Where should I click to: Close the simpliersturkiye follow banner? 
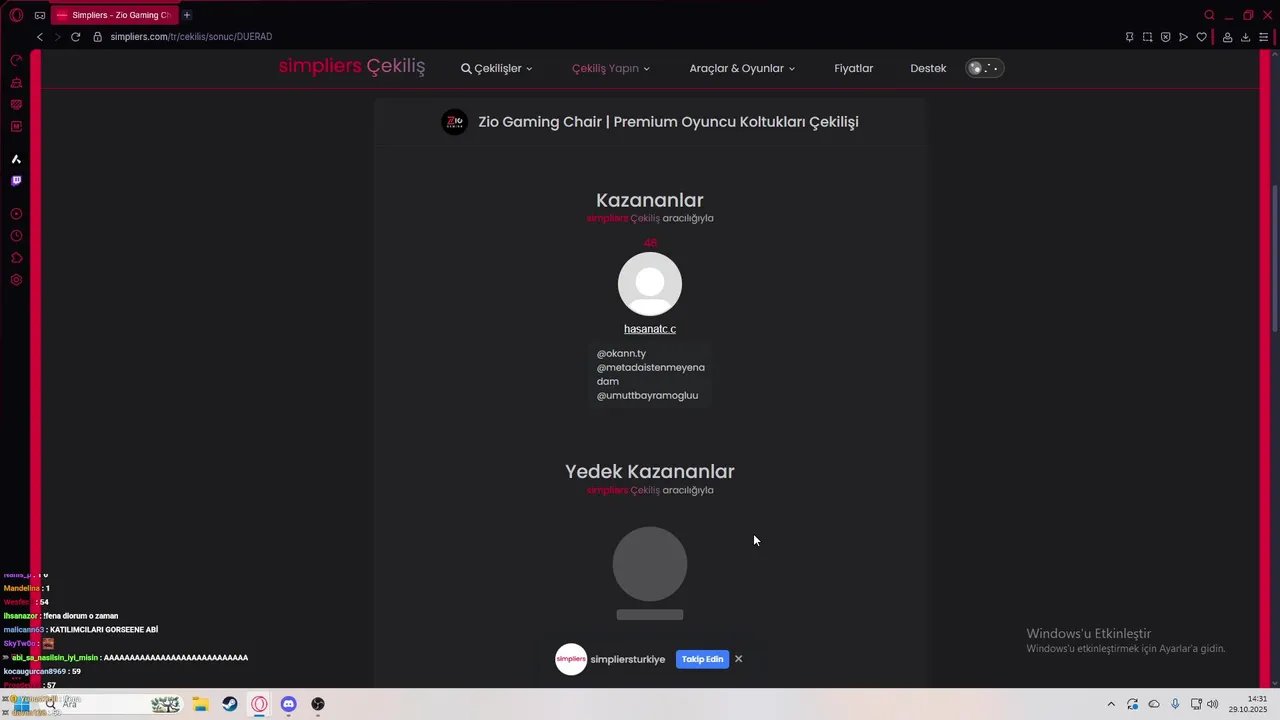pos(738,659)
